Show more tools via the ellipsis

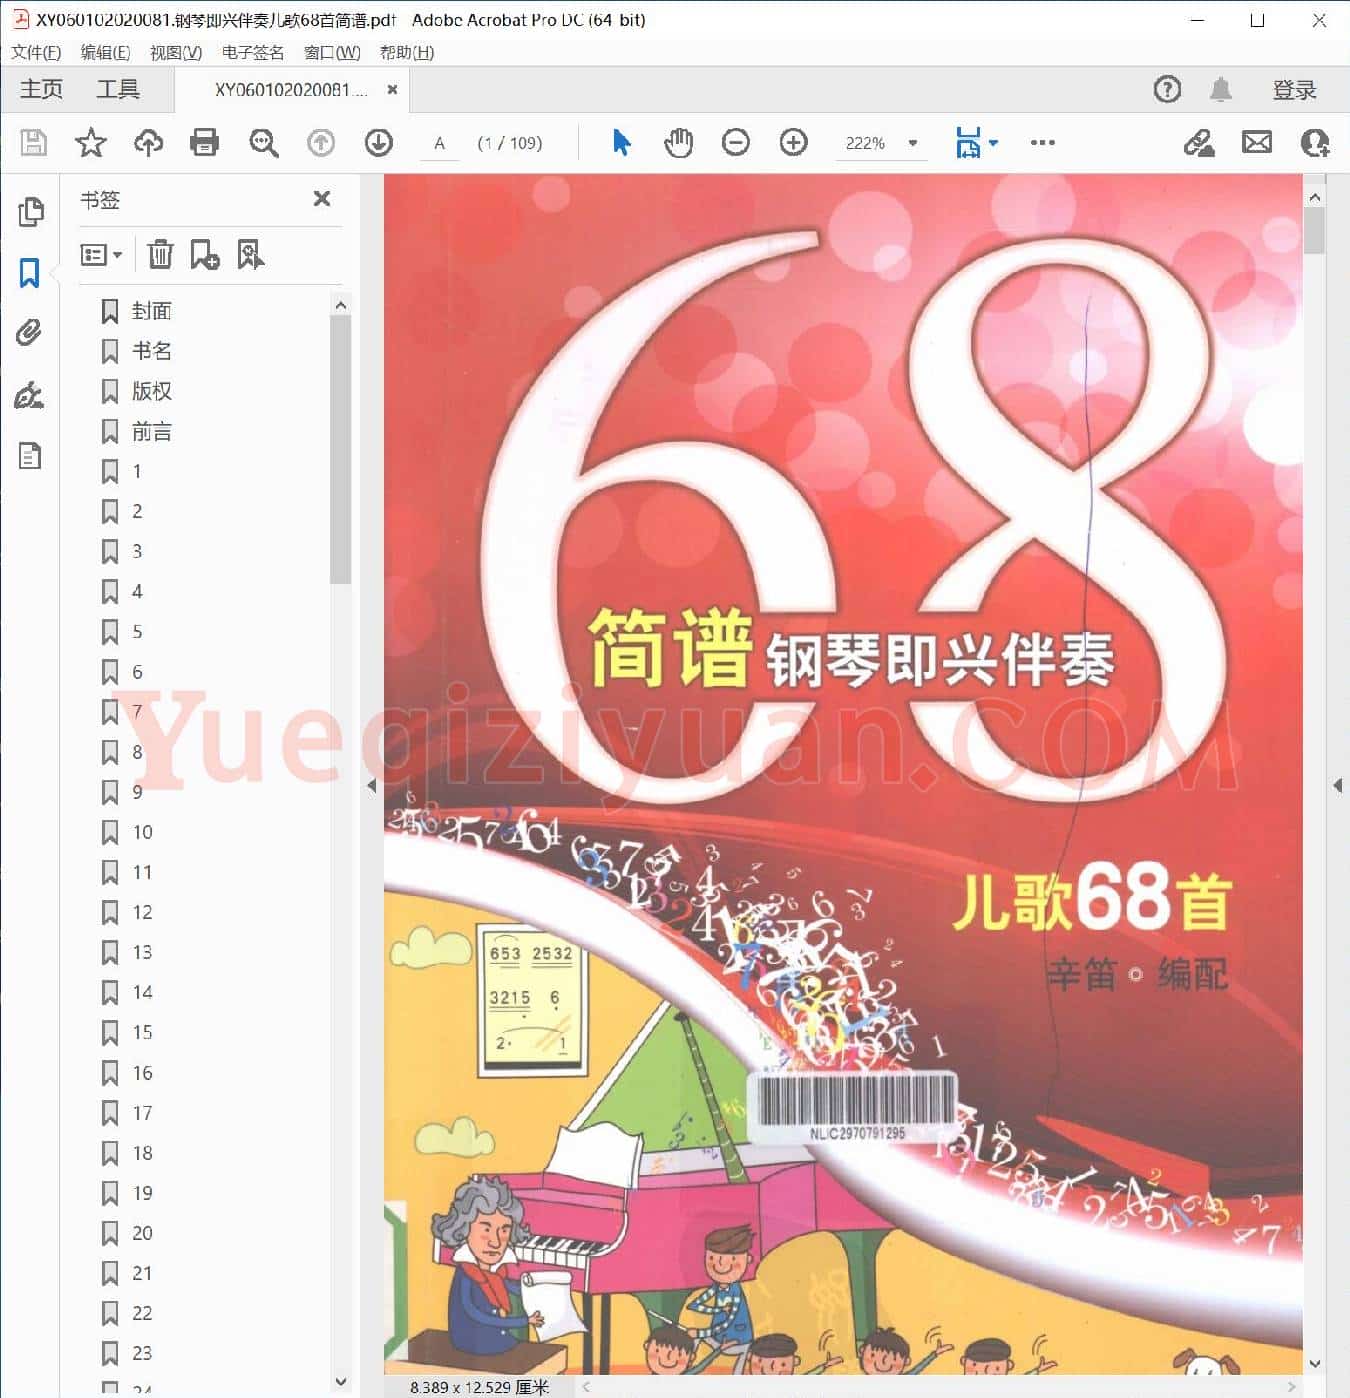click(x=1043, y=143)
